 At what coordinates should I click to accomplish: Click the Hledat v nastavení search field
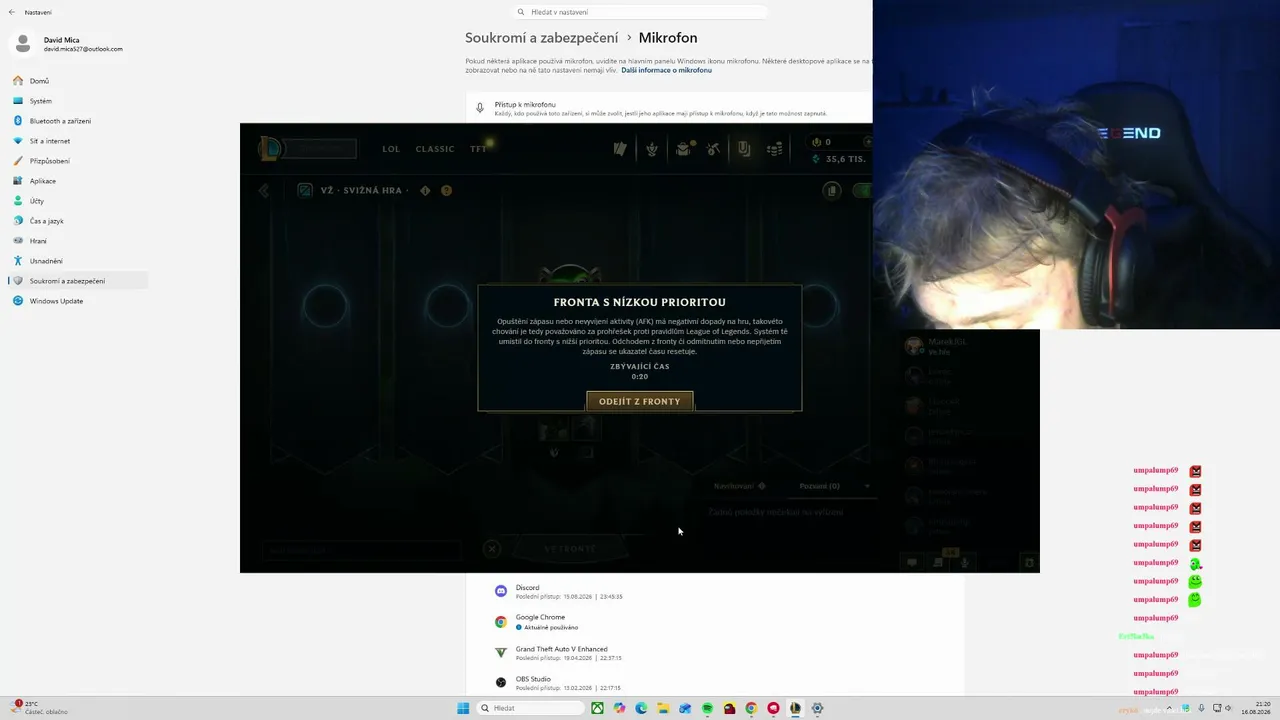[640, 12]
